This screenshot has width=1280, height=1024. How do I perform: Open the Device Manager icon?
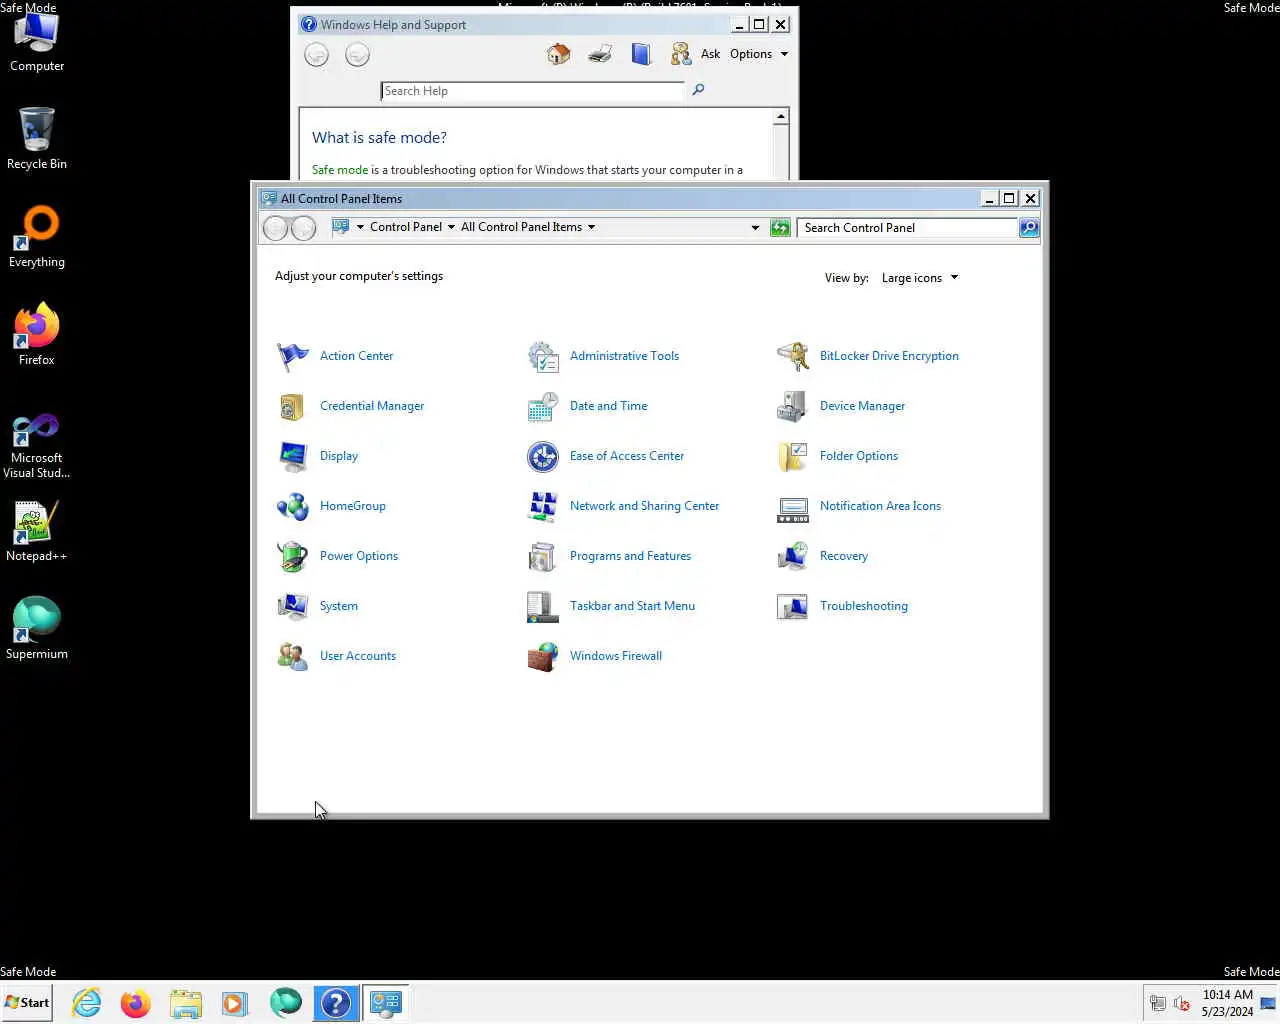pos(793,406)
